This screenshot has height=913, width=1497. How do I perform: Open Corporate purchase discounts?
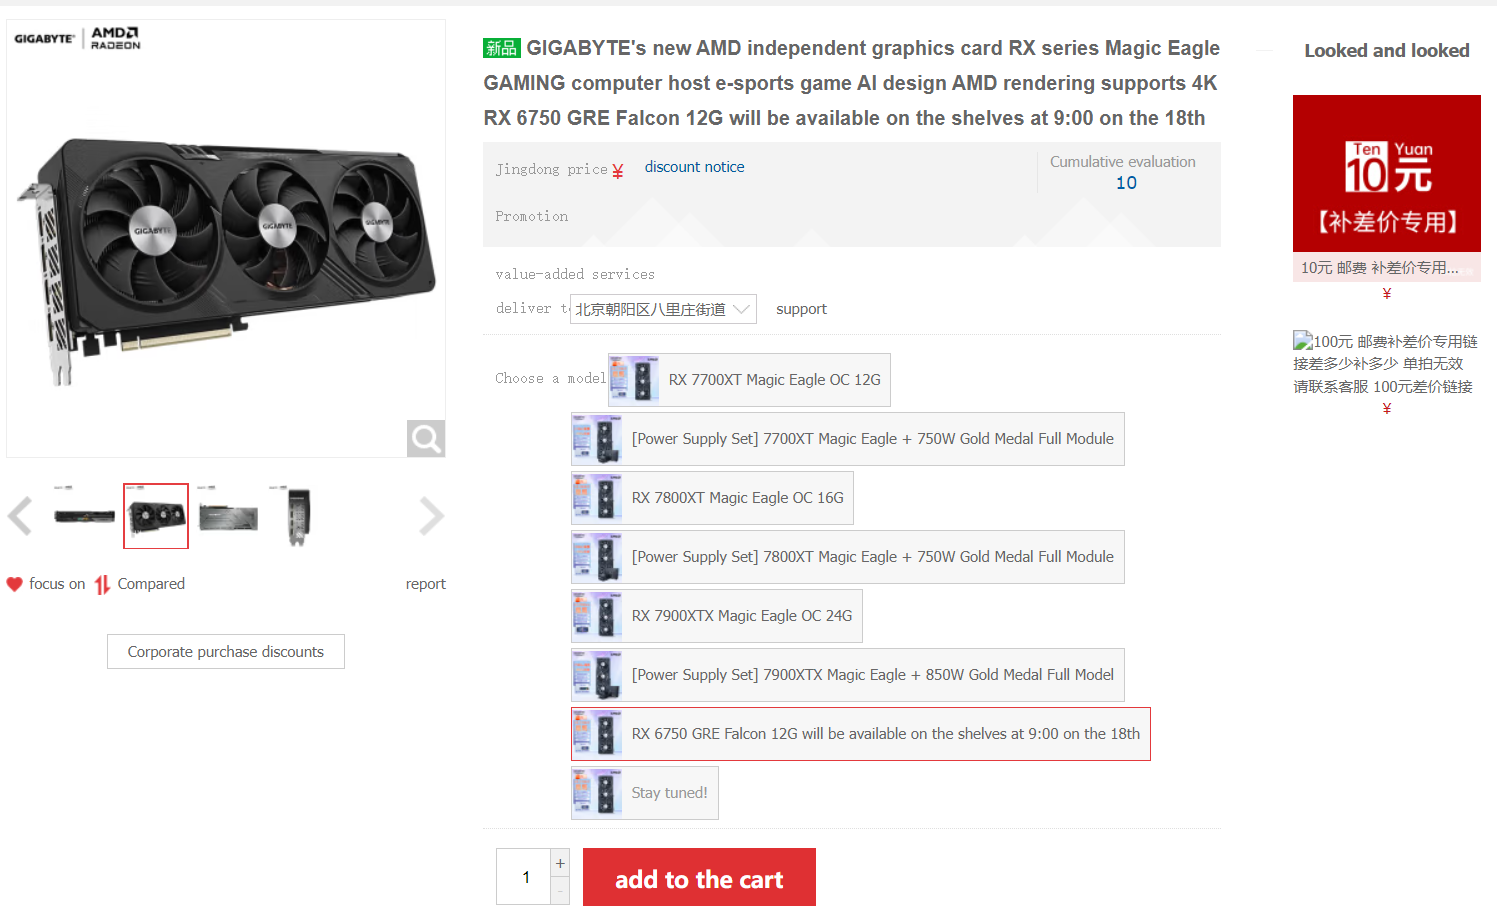[226, 652]
